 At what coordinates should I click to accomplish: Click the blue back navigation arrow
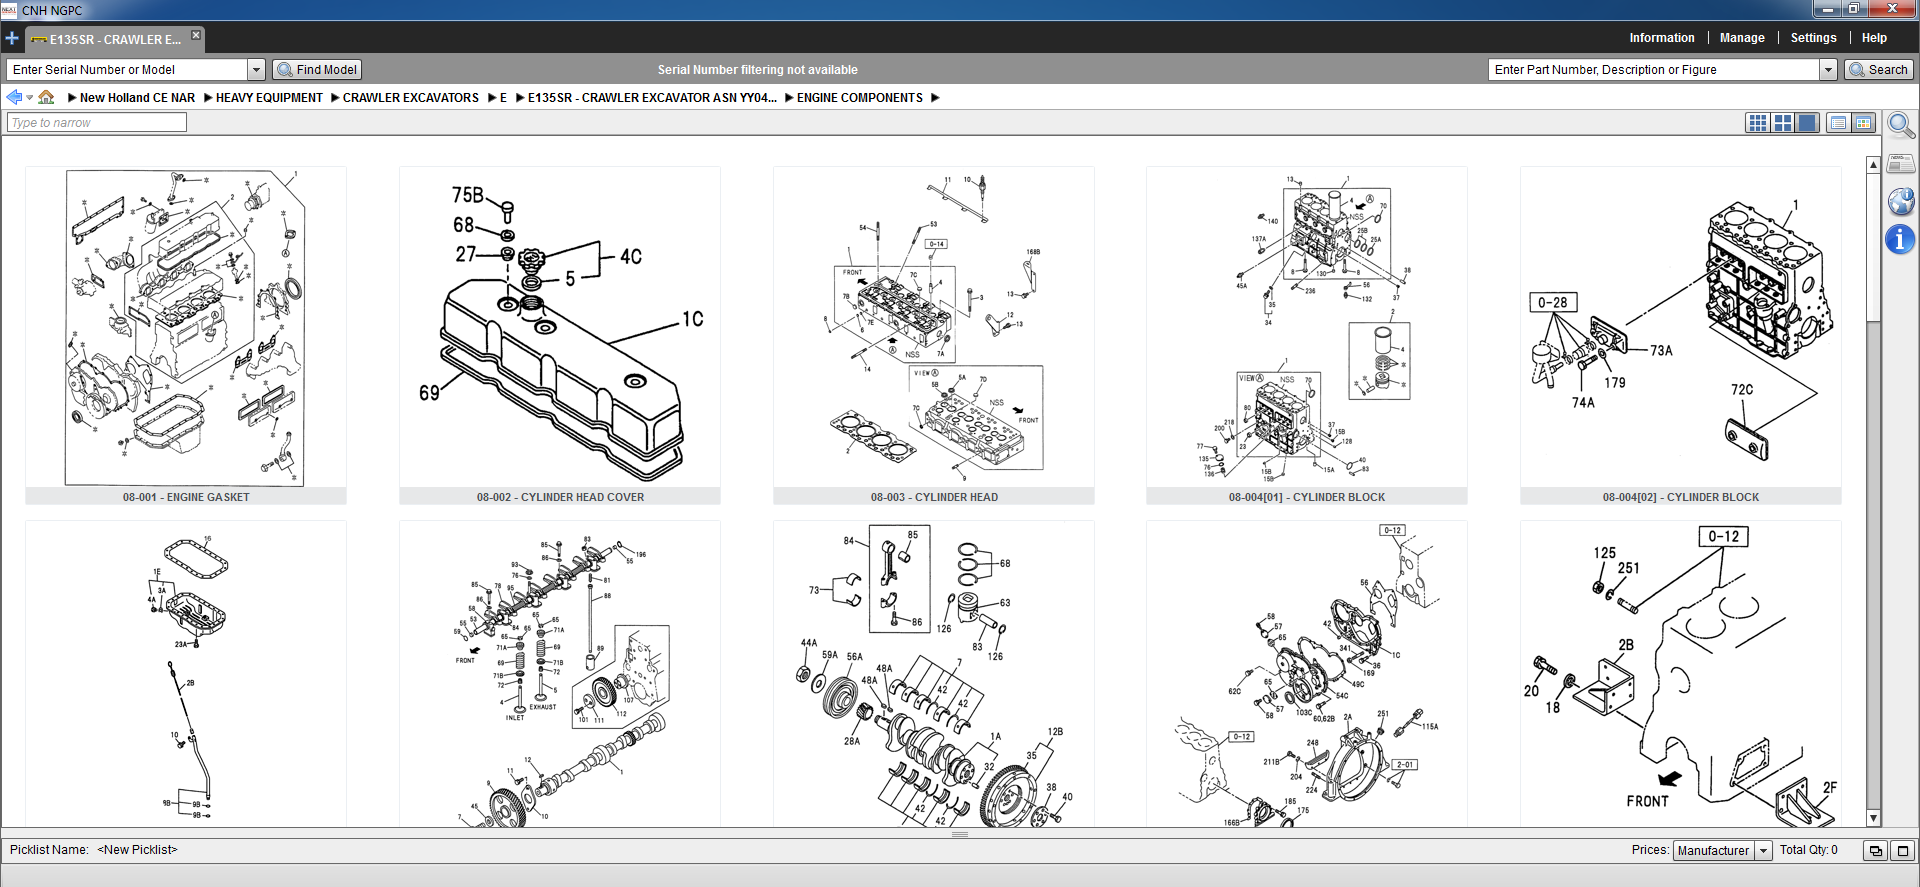tap(14, 97)
